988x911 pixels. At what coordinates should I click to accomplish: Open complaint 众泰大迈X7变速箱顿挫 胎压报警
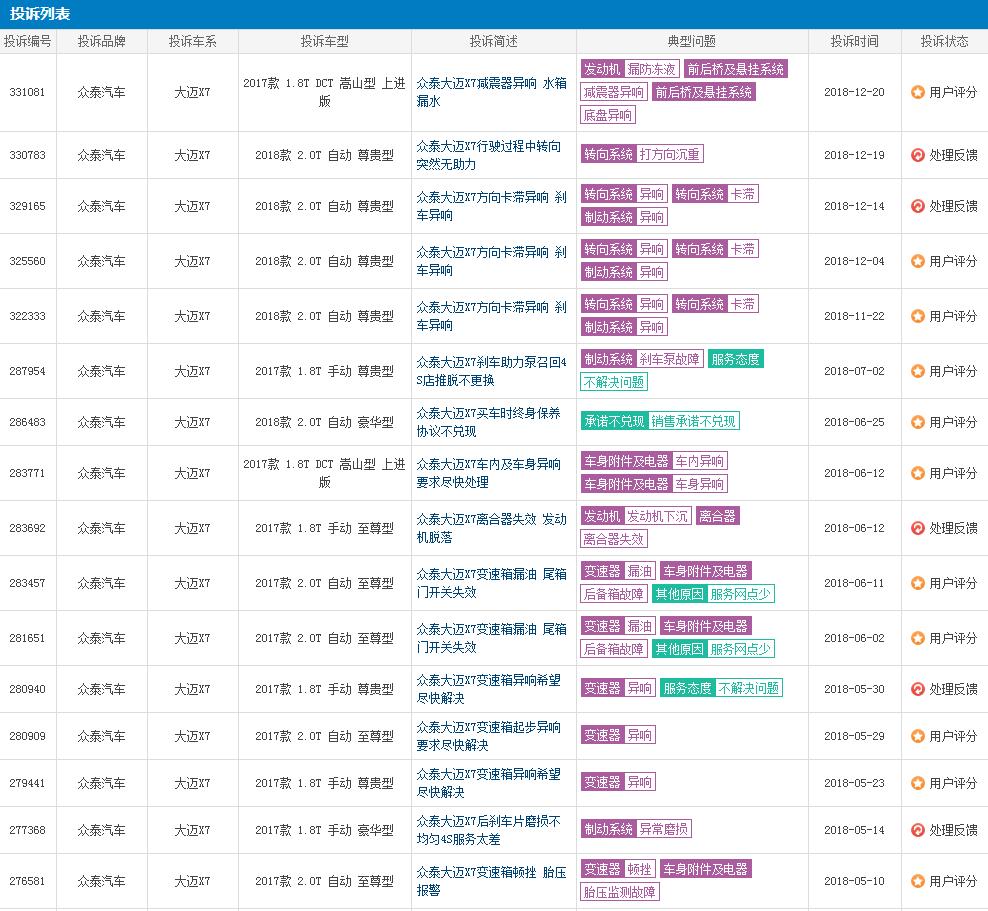pyautogui.click(x=491, y=881)
